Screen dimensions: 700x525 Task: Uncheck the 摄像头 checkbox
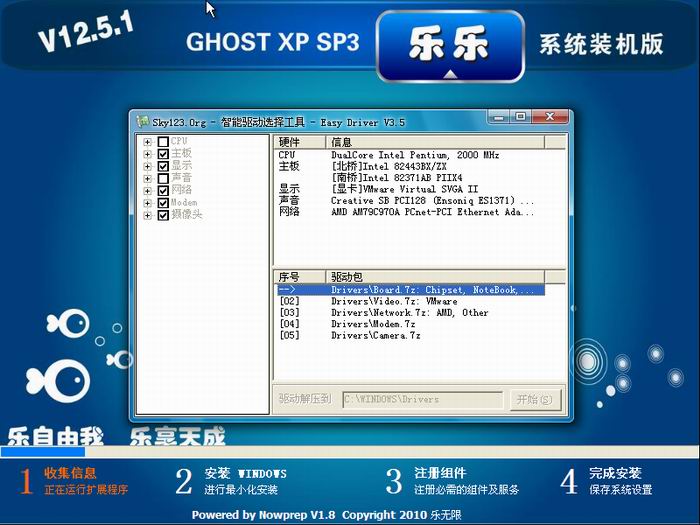click(163, 215)
